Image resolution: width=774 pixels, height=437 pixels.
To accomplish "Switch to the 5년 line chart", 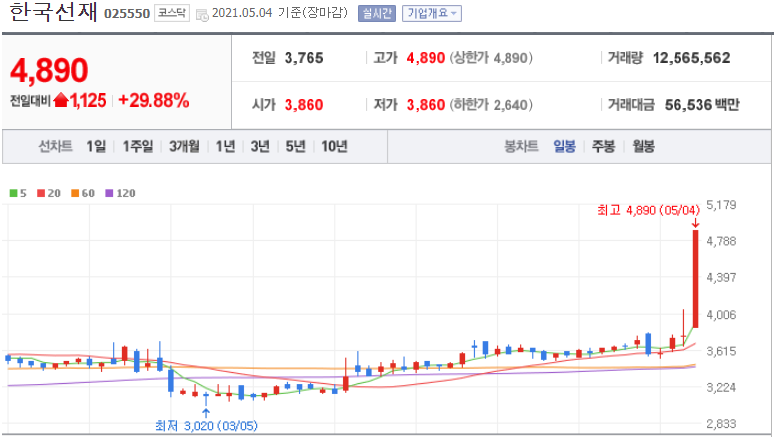I will (296, 146).
